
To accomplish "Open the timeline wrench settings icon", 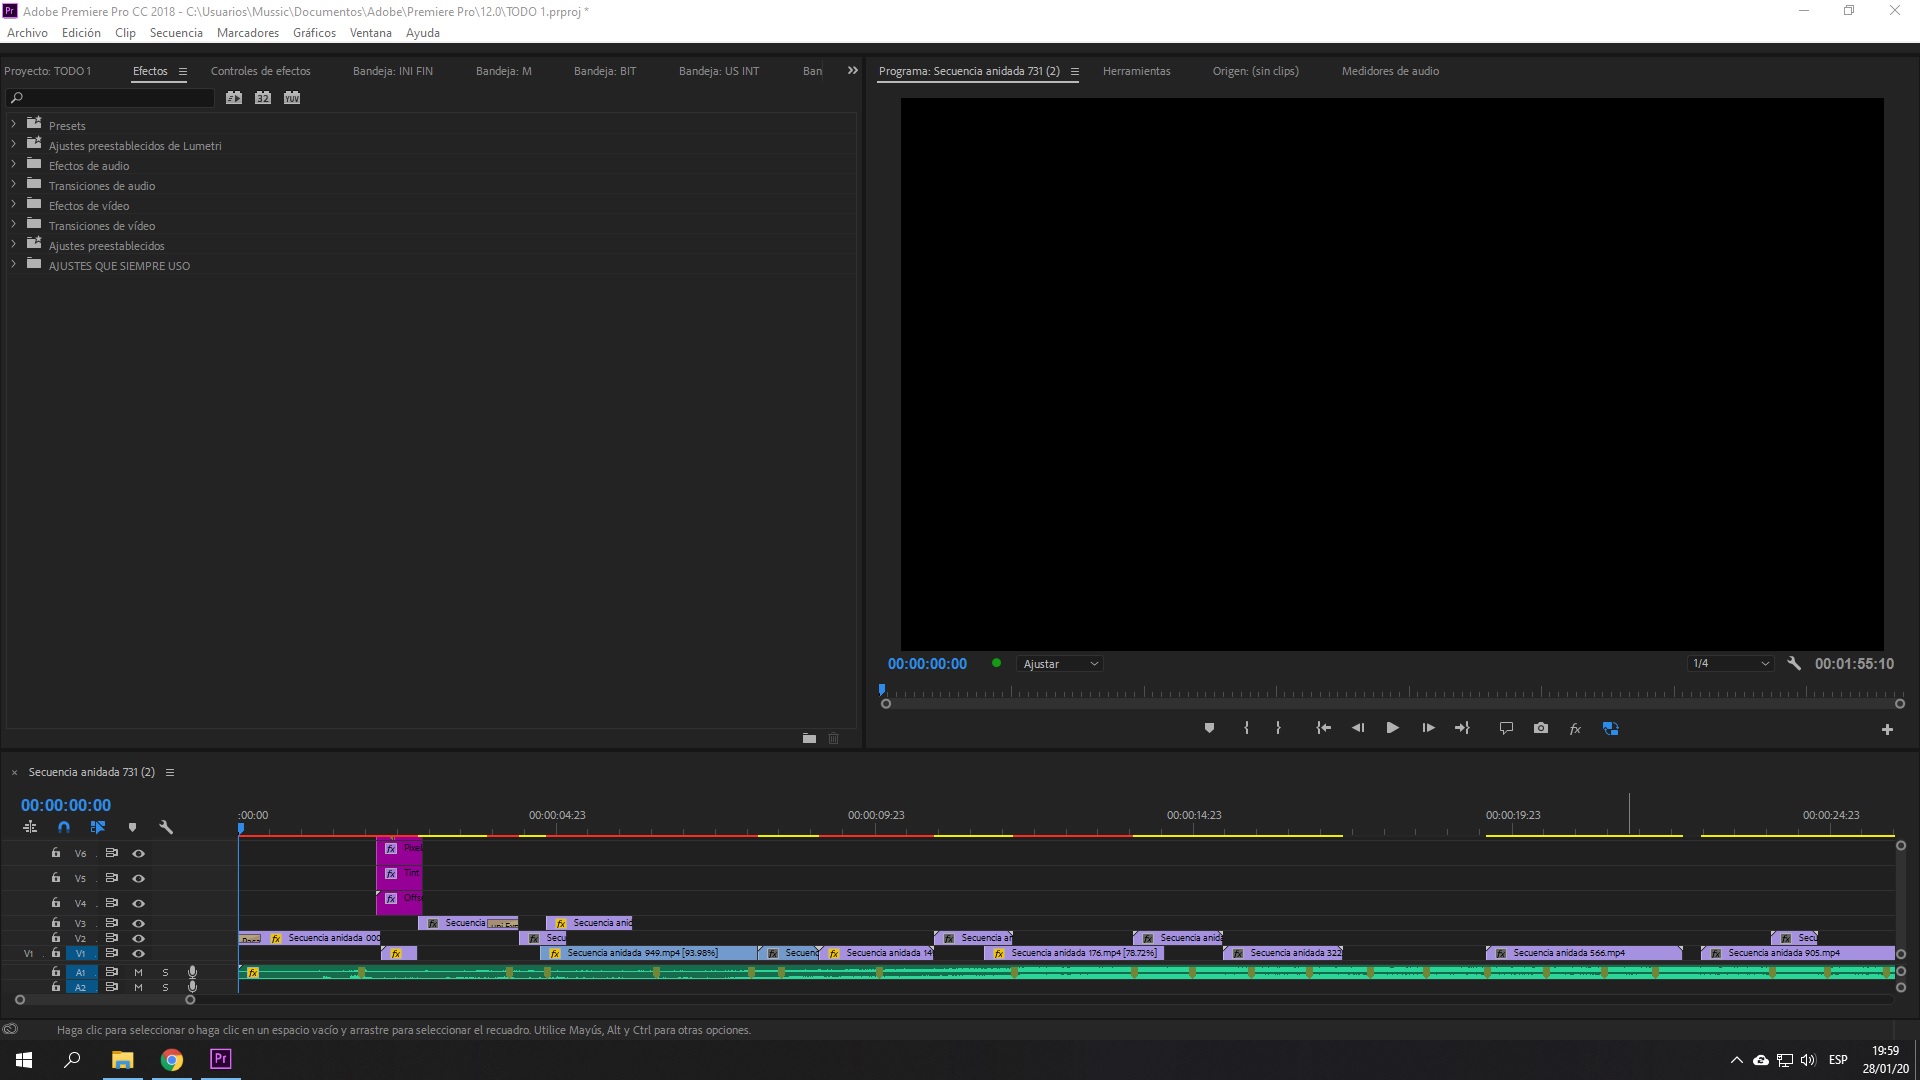I will (166, 827).
